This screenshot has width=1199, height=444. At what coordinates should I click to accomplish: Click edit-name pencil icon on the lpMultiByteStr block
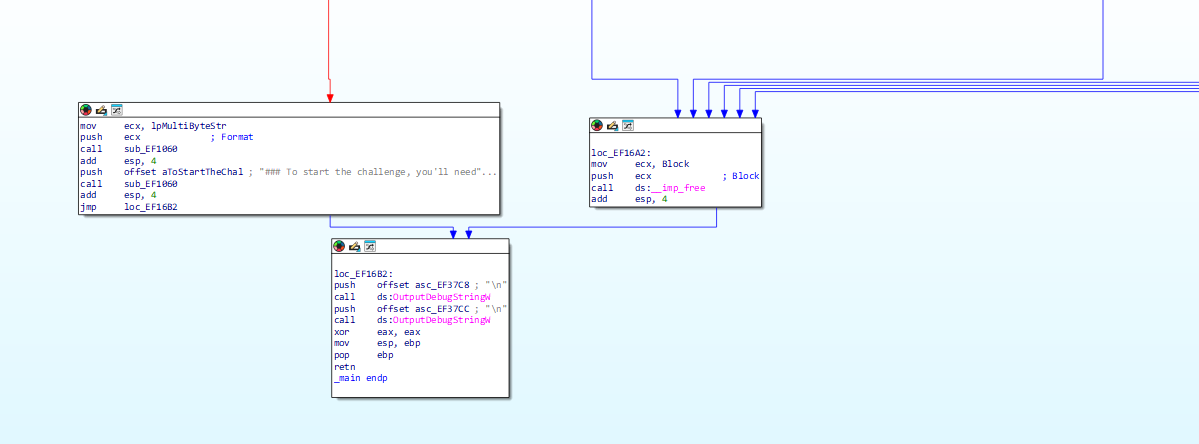[x=101, y=110]
